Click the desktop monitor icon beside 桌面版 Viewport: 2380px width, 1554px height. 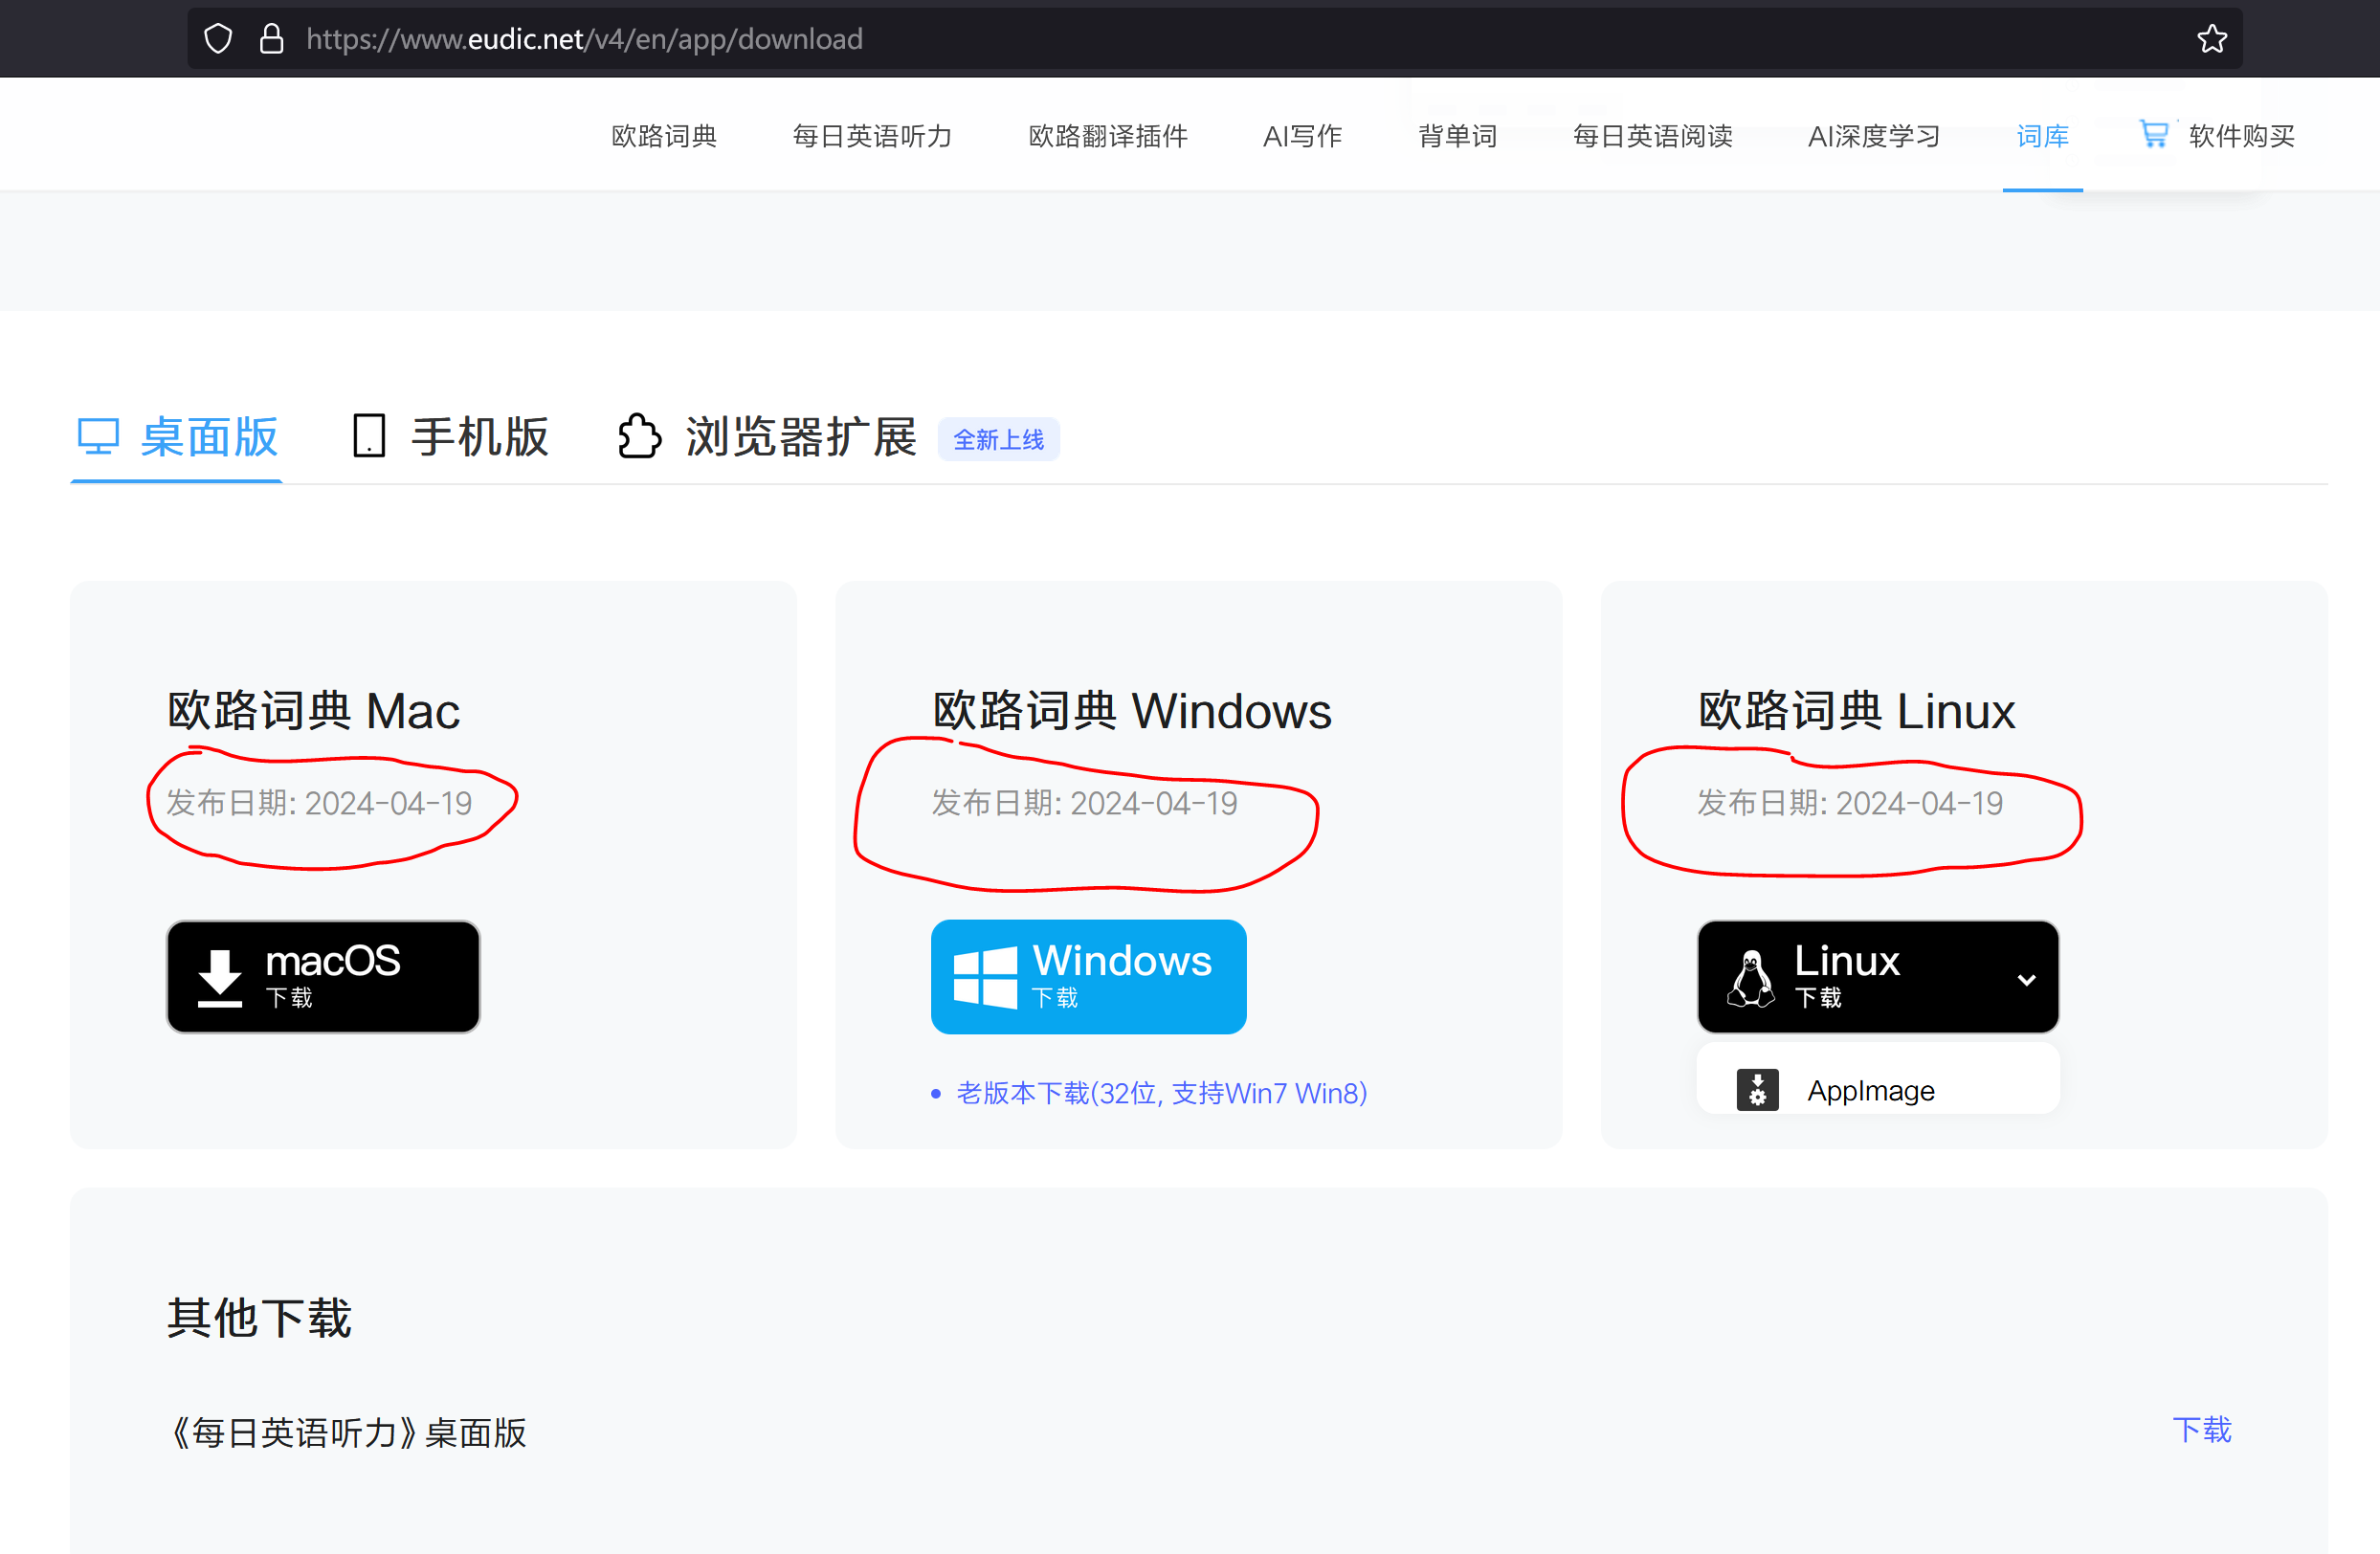(x=98, y=437)
